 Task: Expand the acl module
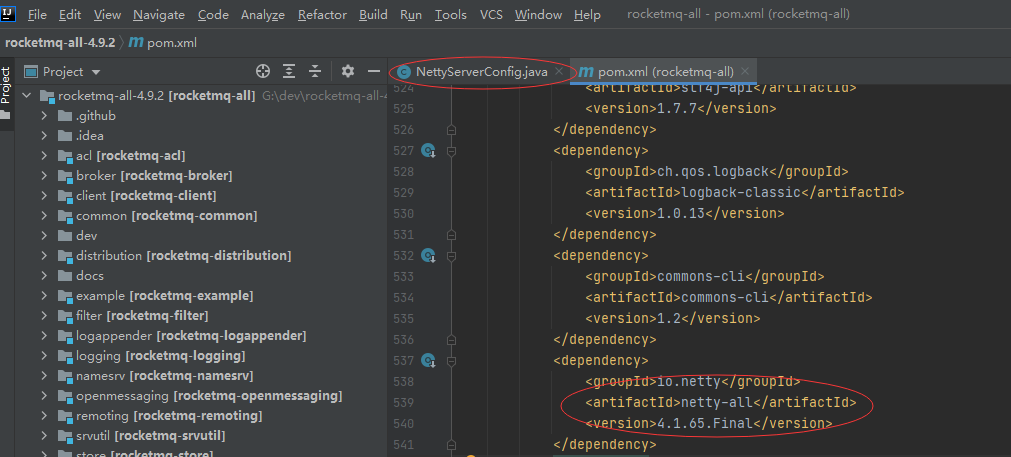click(x=44, y=156)
